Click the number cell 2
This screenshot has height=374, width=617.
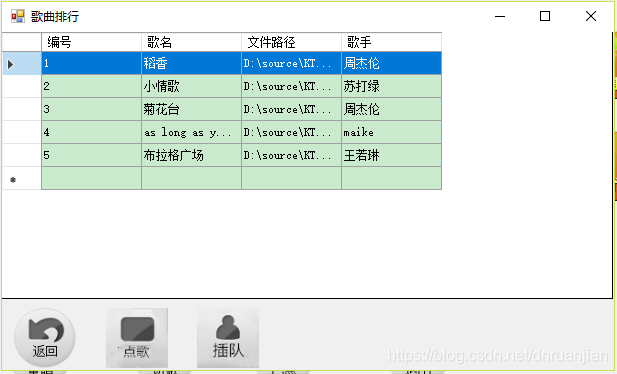91,86
